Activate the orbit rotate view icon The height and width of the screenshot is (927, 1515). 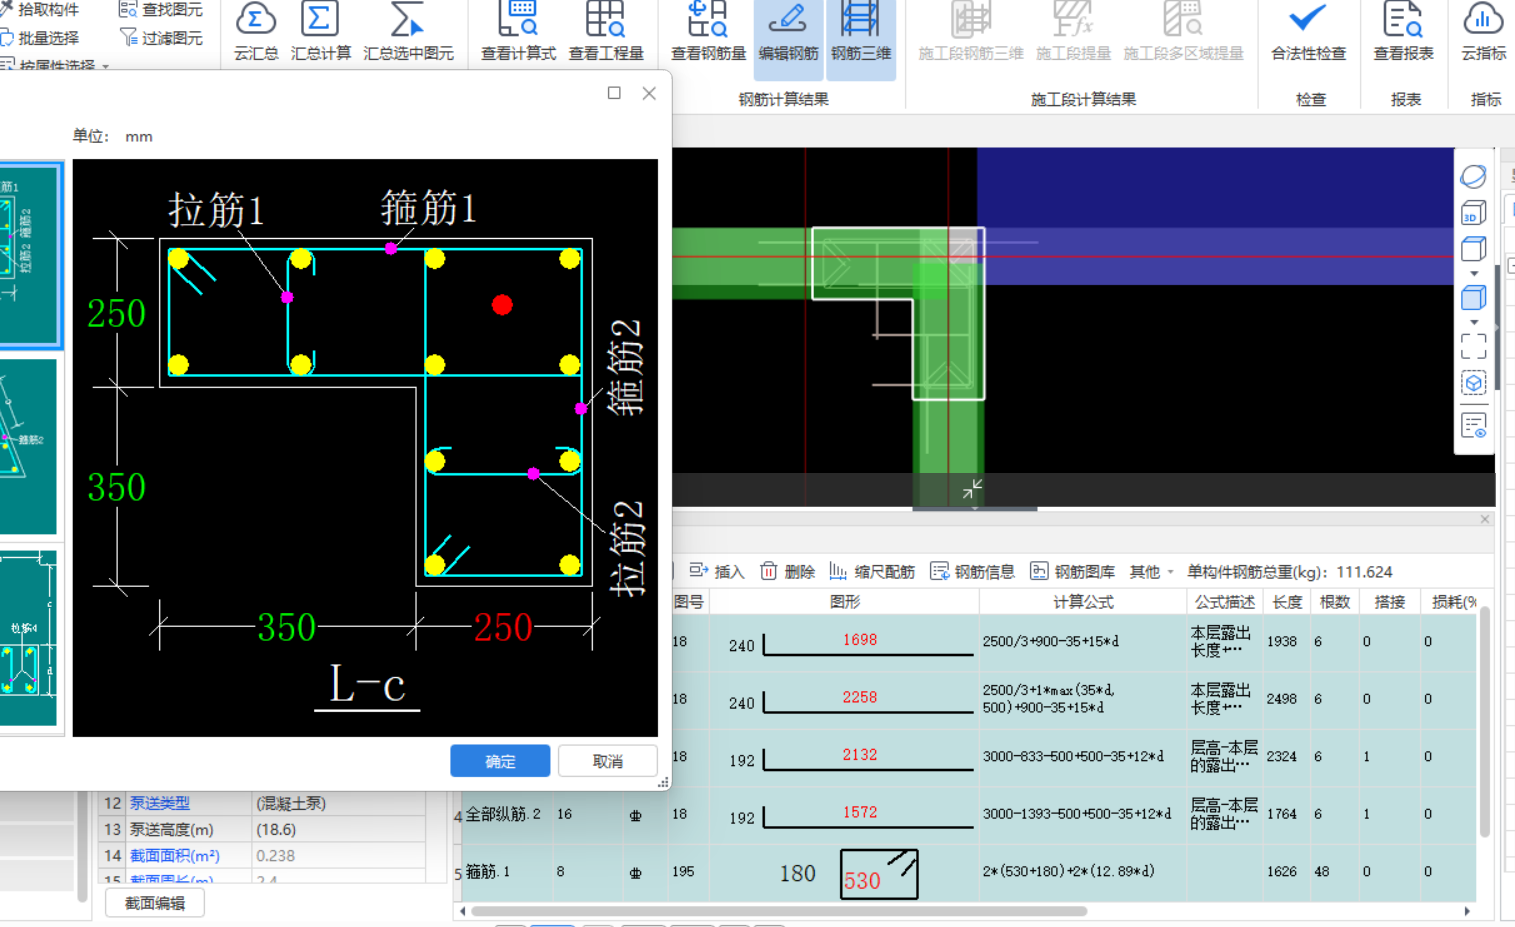(1473, 176)
